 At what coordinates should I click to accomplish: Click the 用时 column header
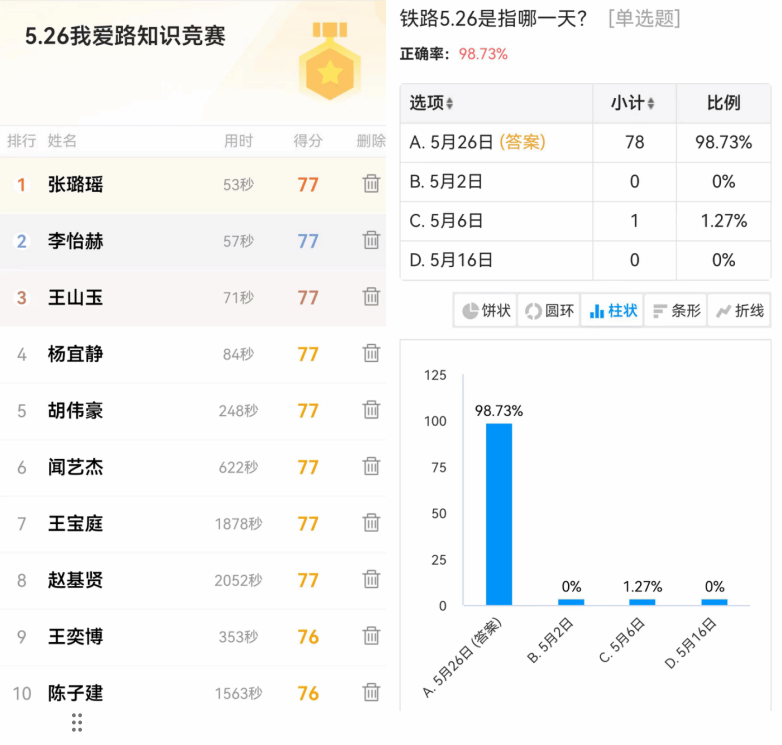click(x=238, y=141)
